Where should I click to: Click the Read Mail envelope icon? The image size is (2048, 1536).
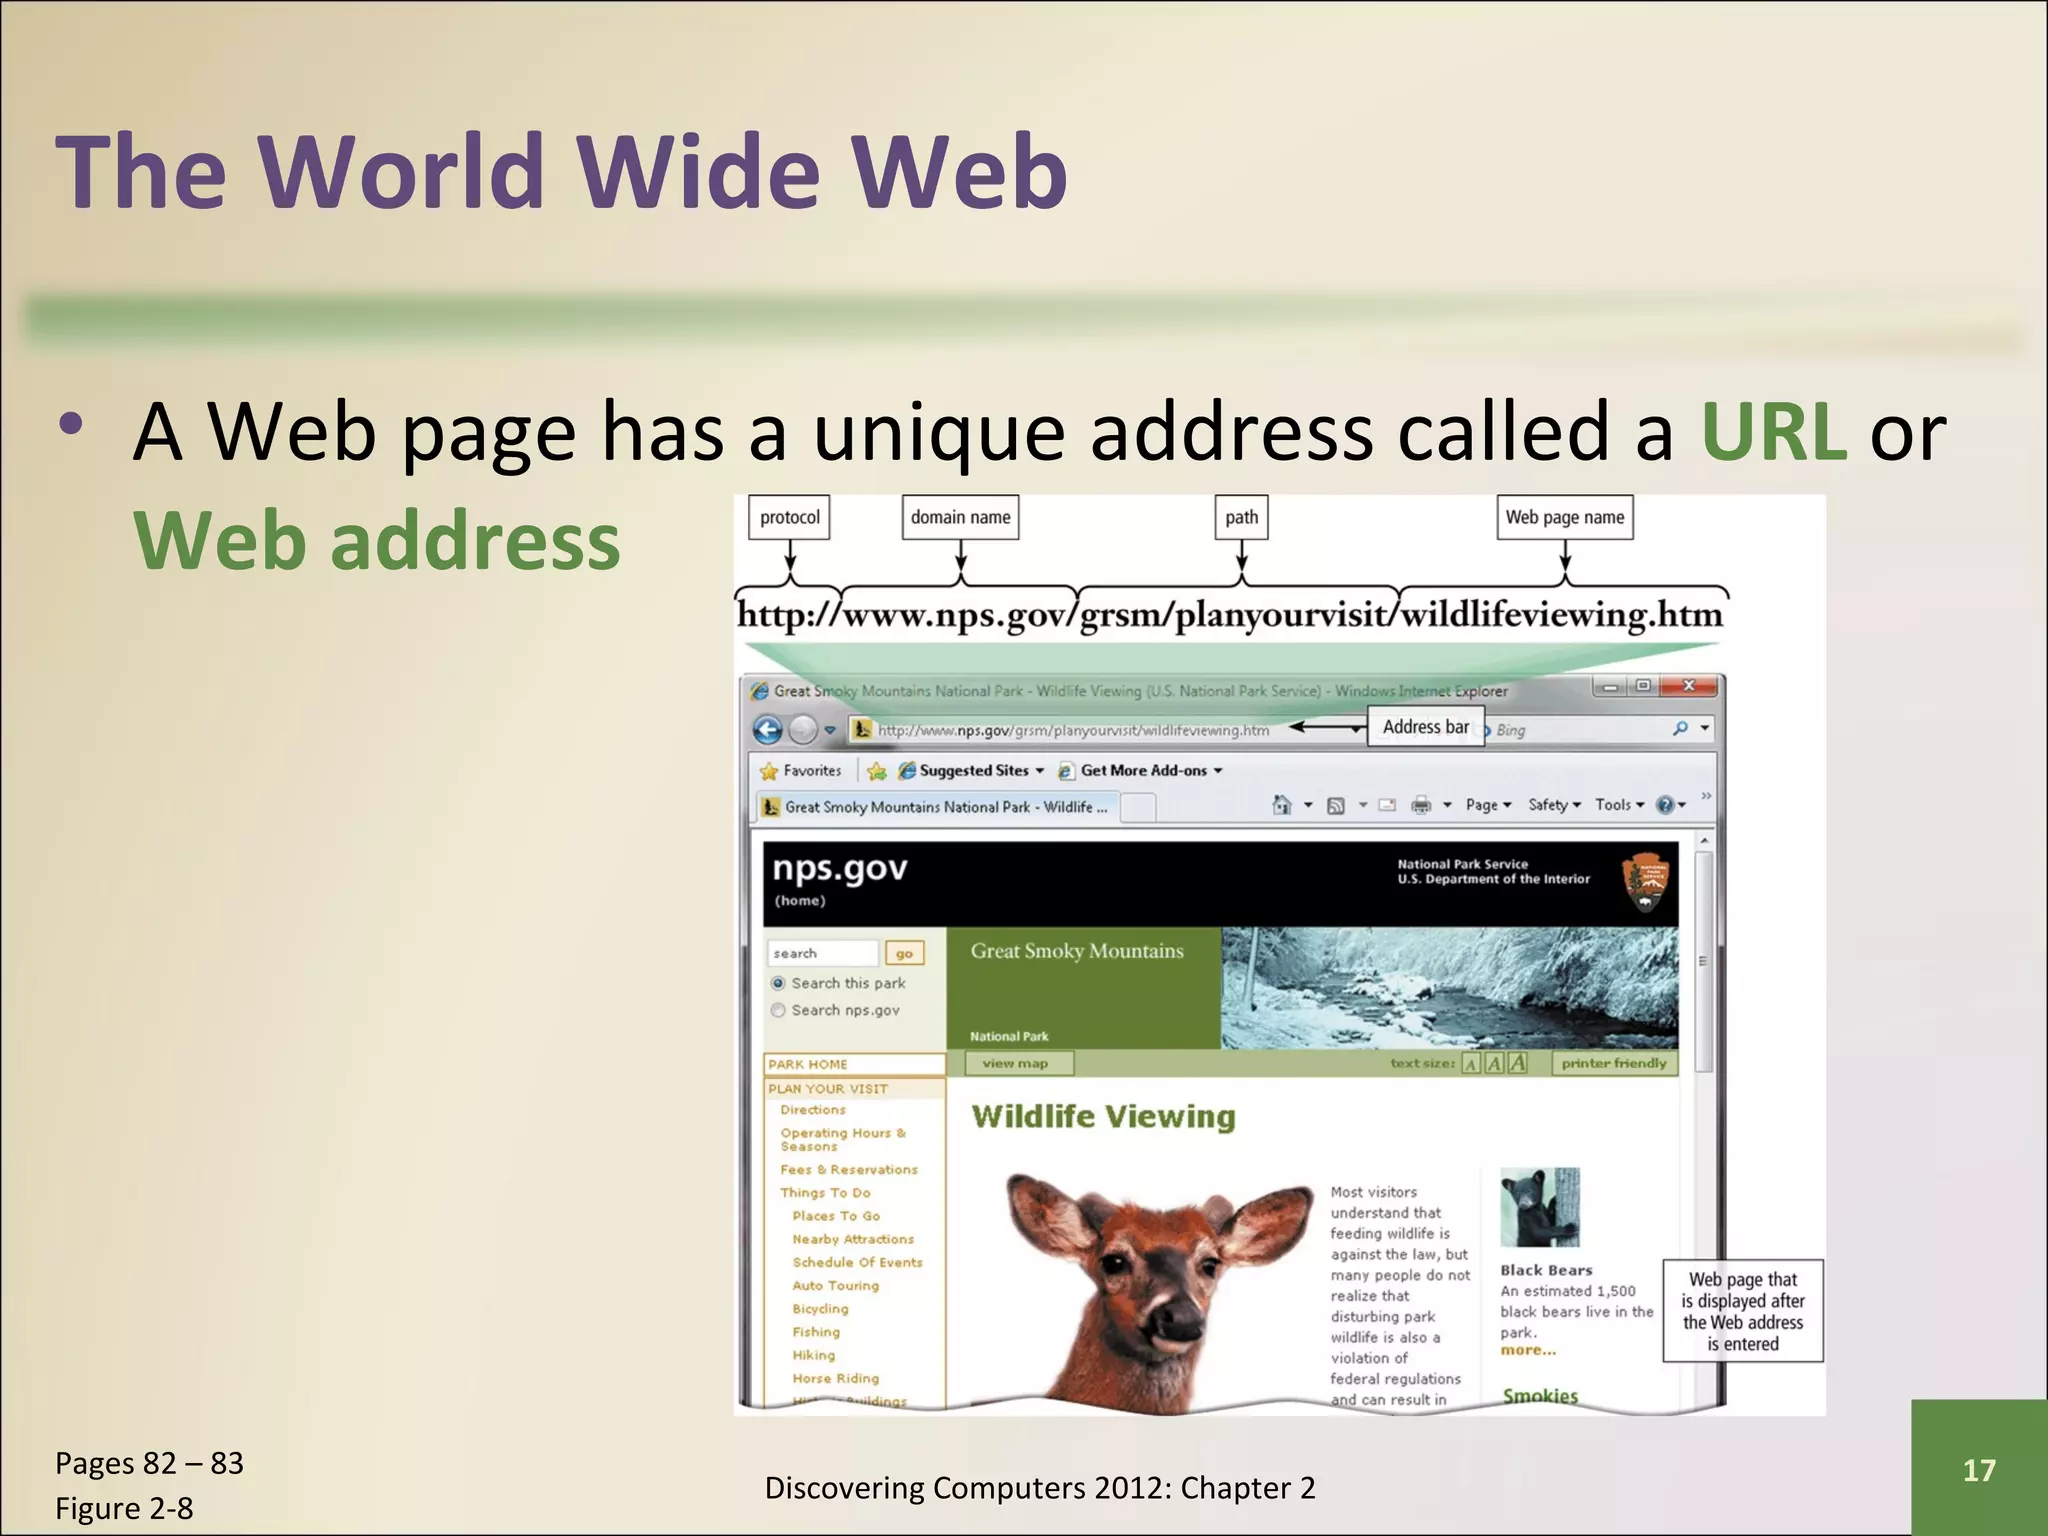(x=1387, y=806)
